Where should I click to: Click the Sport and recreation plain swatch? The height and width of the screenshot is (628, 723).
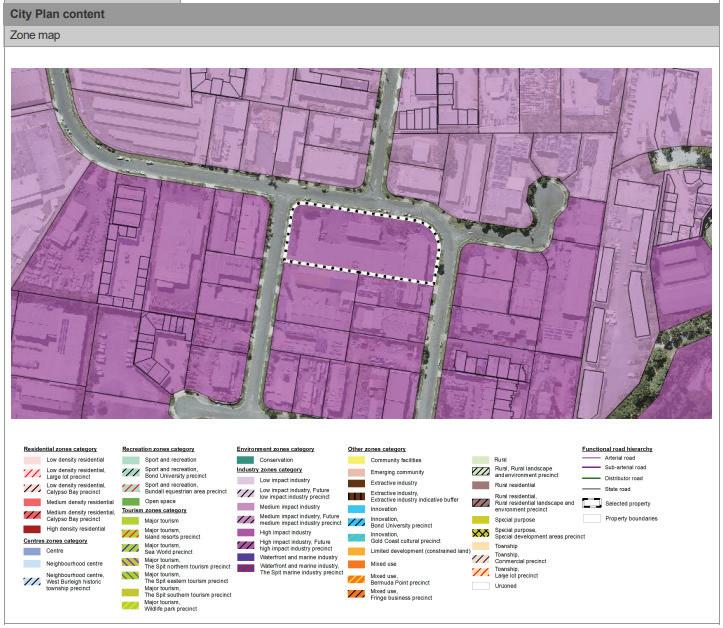(130, 460)
